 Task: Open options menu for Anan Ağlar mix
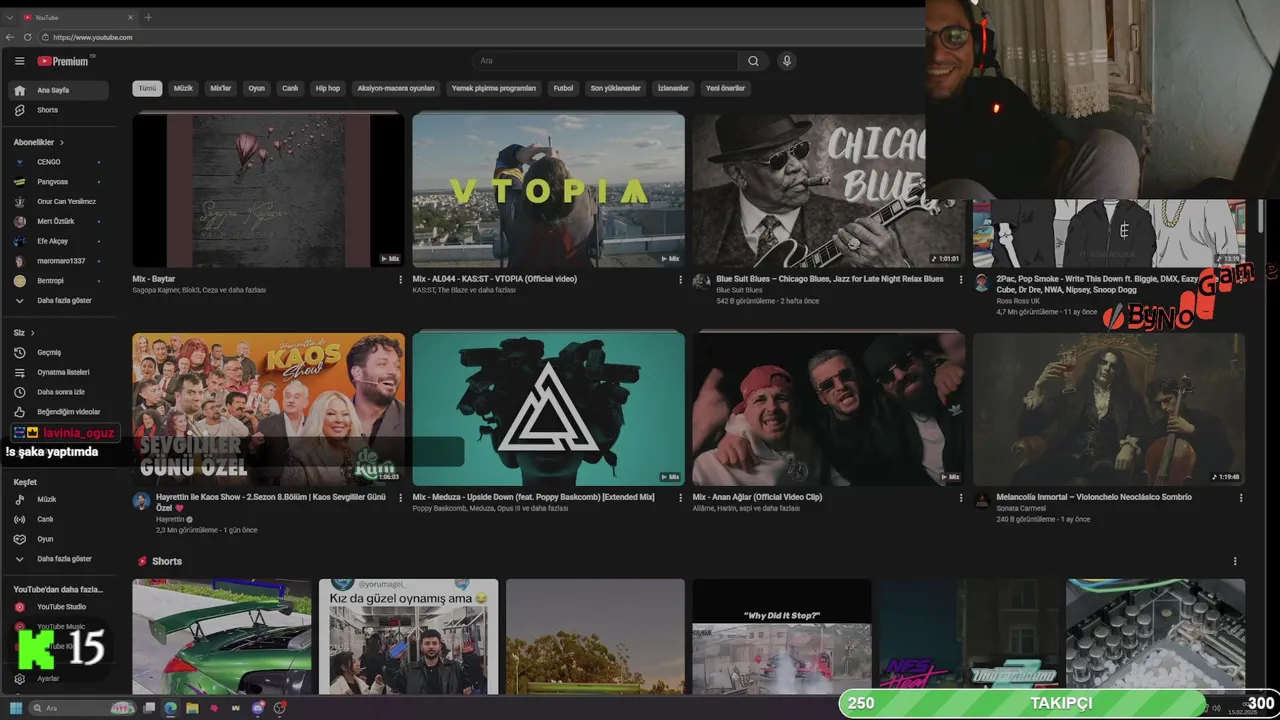click(961, 498)
